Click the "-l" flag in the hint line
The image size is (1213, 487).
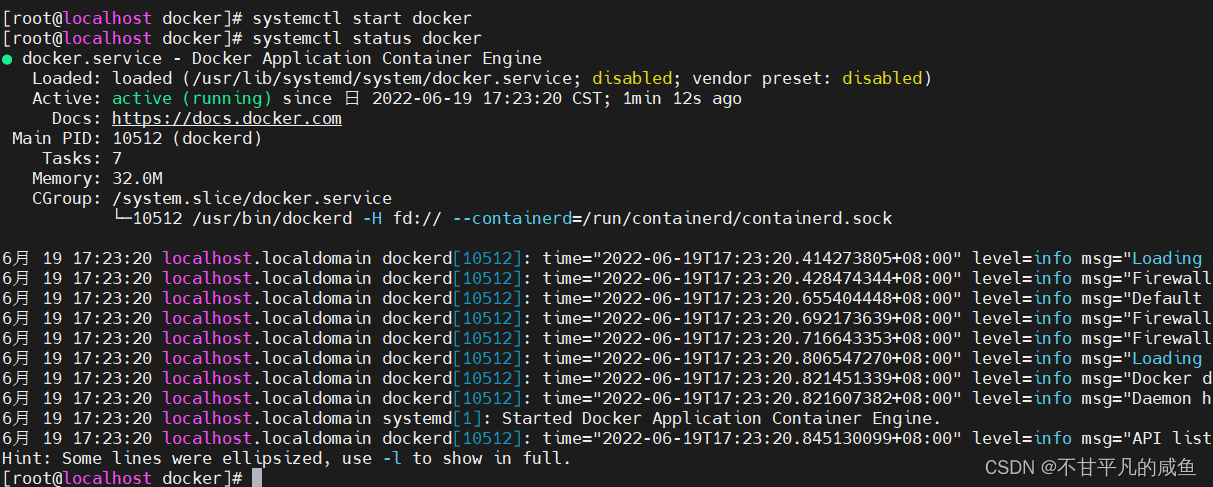392,458
